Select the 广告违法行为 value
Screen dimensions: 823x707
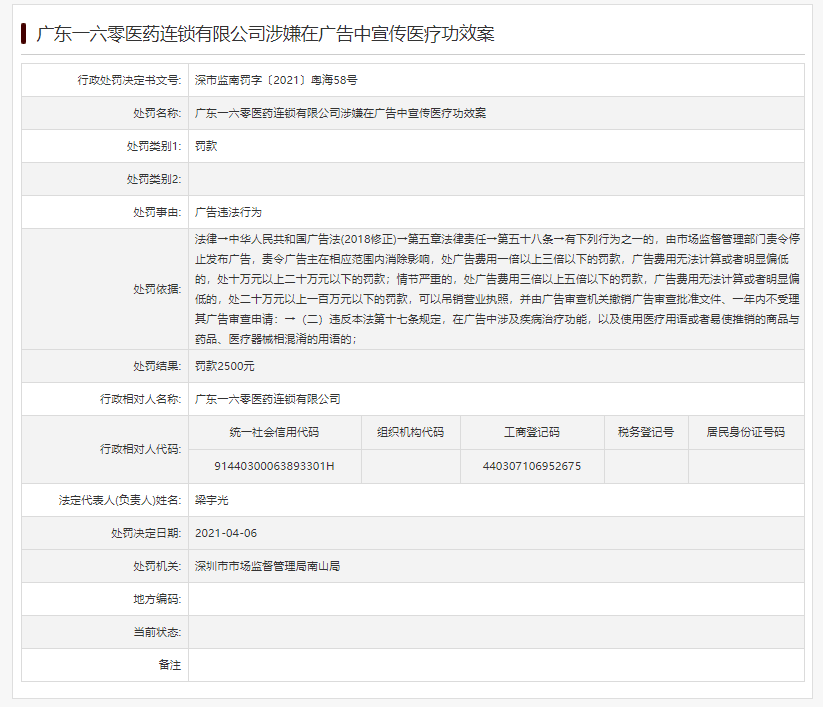[x=228, y=213]
